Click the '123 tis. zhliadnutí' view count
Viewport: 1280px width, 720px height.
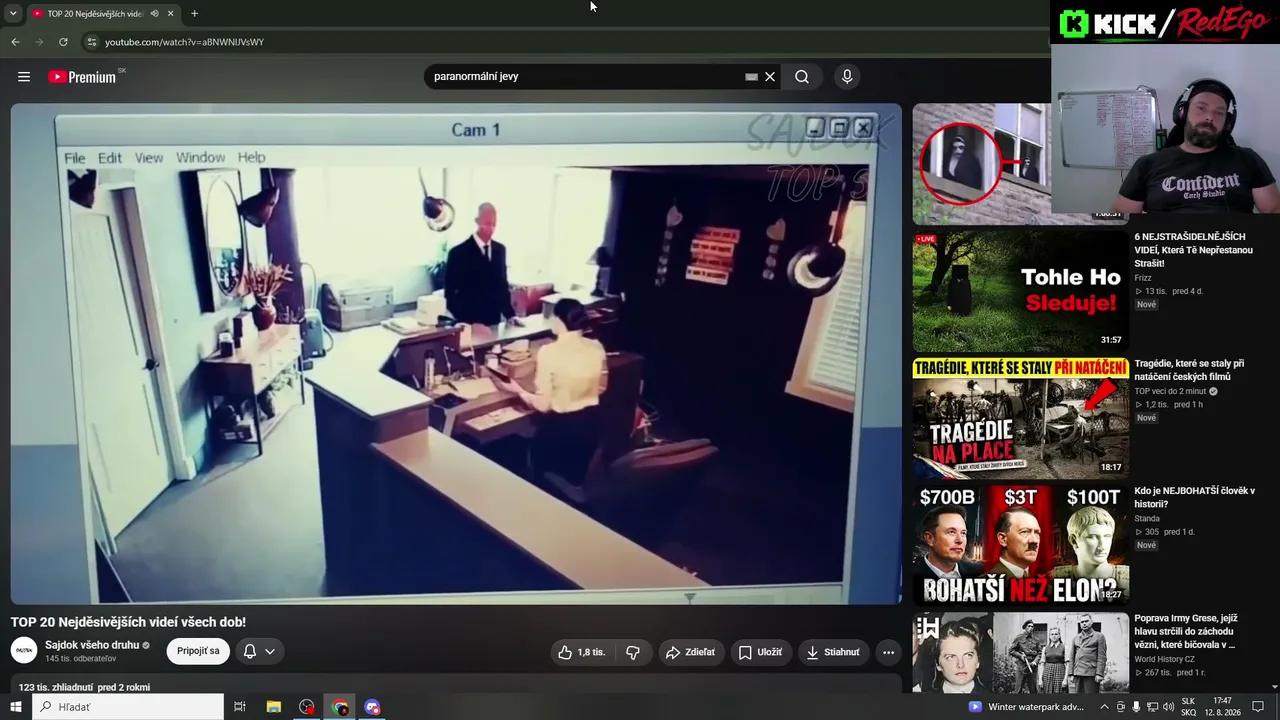click(x=55, y=687)
